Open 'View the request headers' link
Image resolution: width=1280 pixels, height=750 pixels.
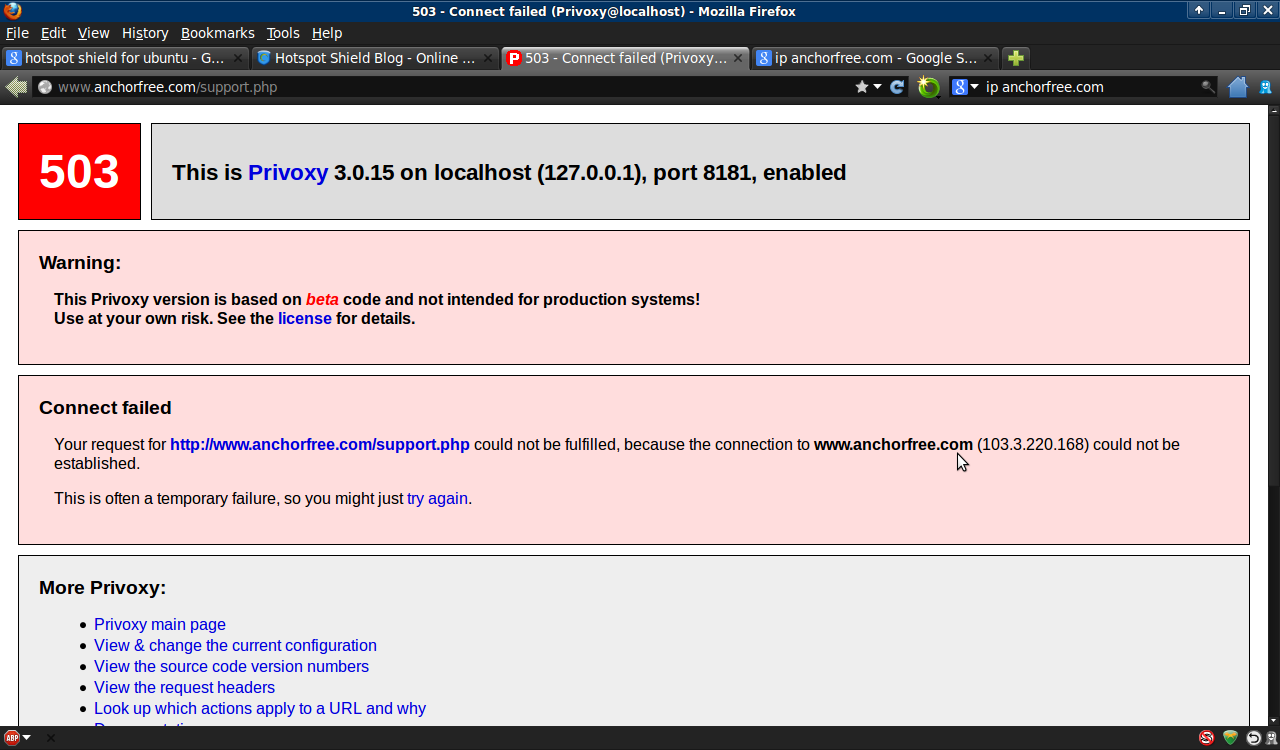(184, 687)
